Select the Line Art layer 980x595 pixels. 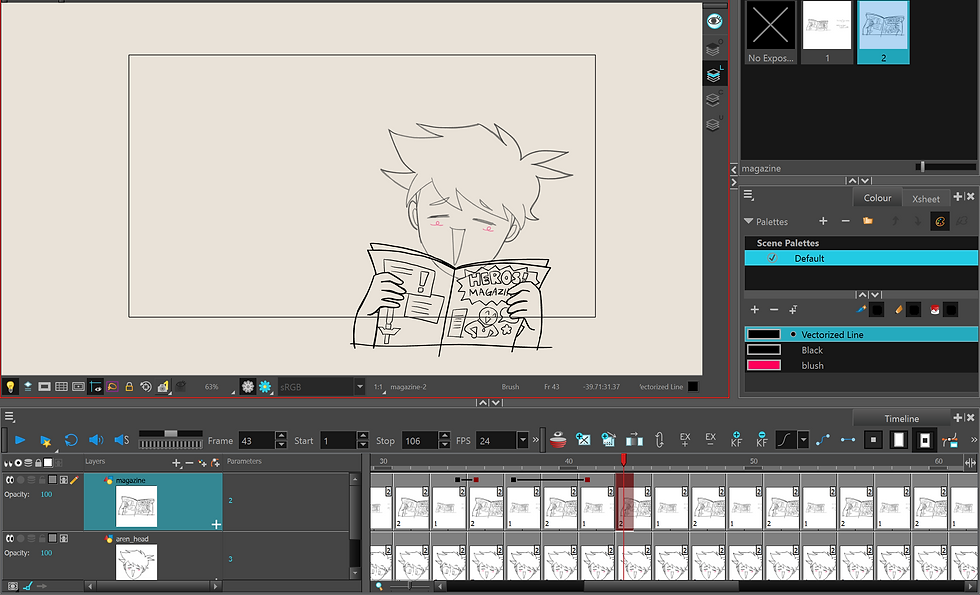click(713, 74)
